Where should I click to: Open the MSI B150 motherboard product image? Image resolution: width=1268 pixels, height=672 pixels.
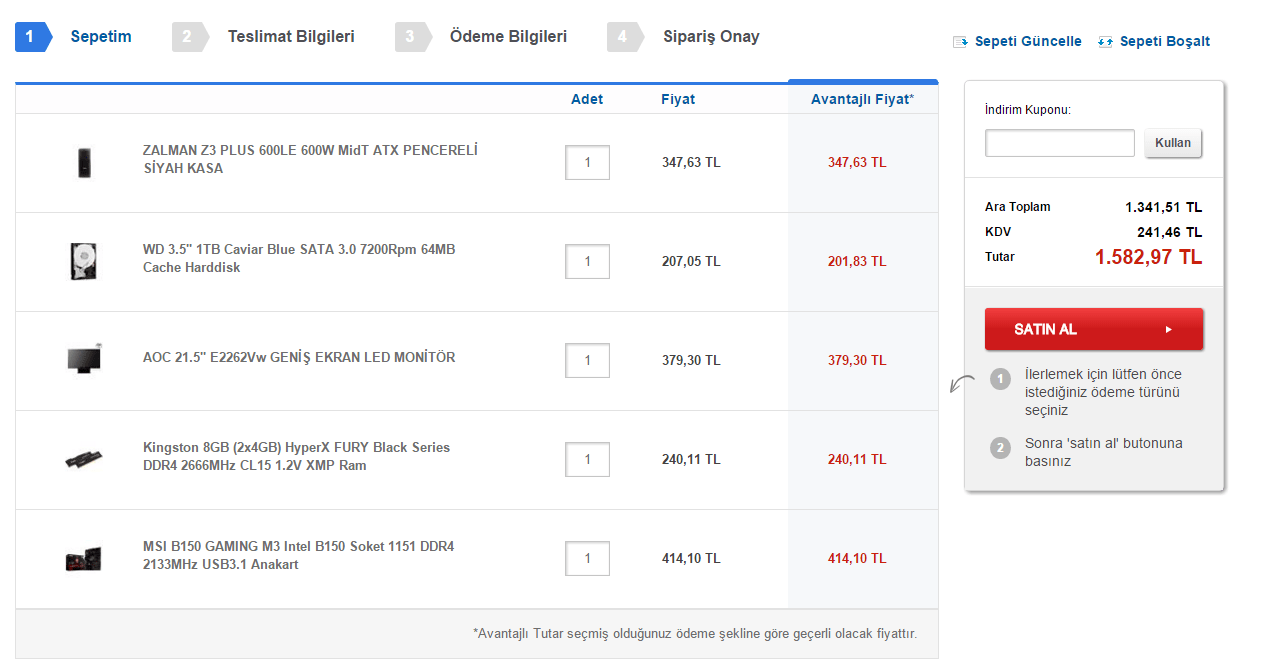[x=83, y=558]
